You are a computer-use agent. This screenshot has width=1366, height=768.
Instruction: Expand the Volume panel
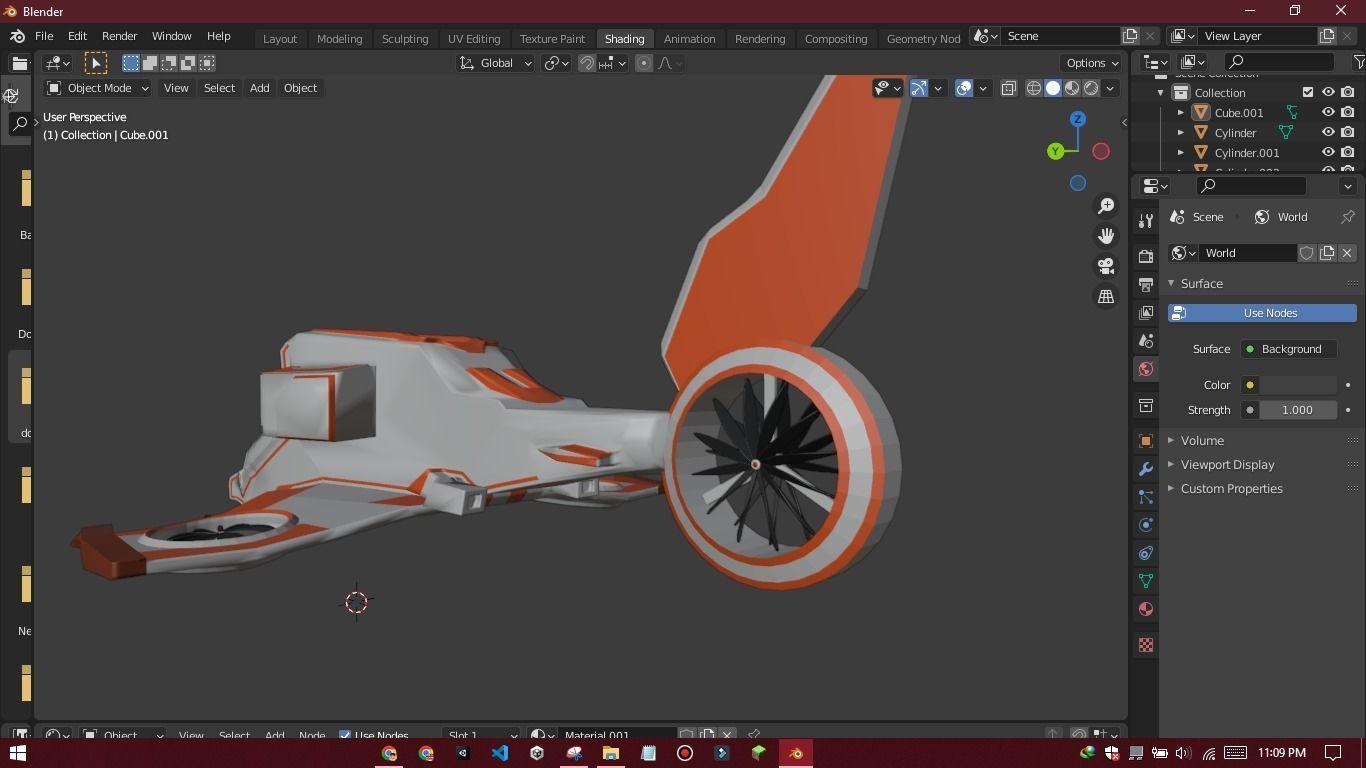(x=1202, y=440)
